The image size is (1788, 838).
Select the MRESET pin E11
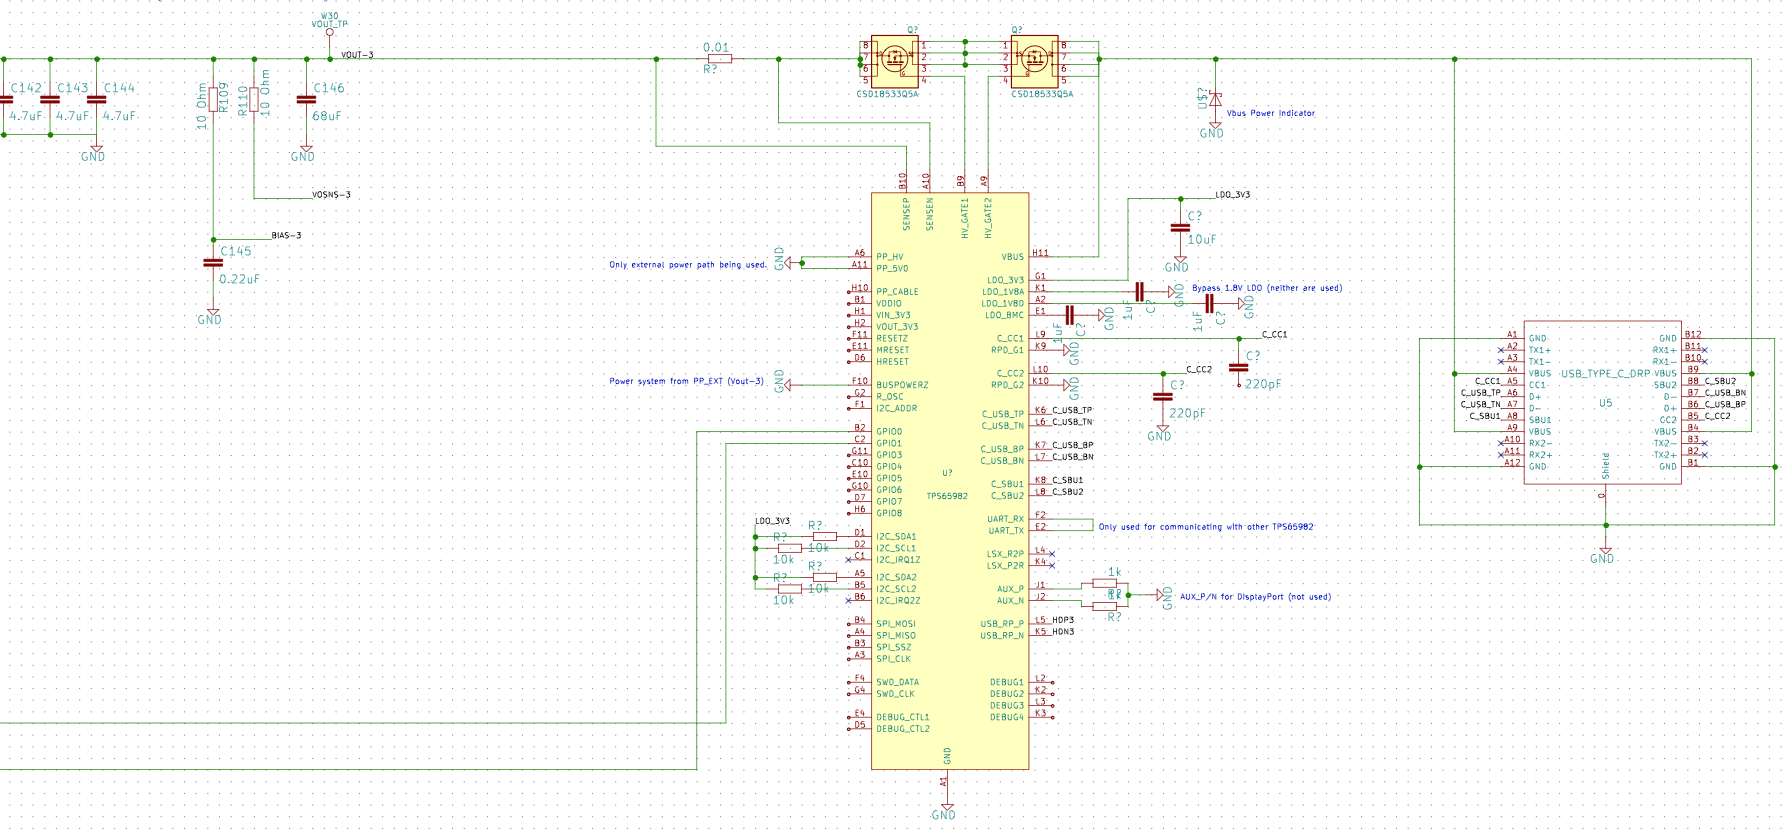[x=859, y=348]
